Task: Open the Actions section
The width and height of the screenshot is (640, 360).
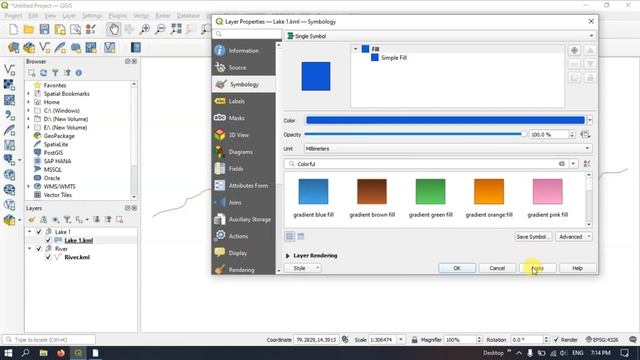Action: [243, 236]
